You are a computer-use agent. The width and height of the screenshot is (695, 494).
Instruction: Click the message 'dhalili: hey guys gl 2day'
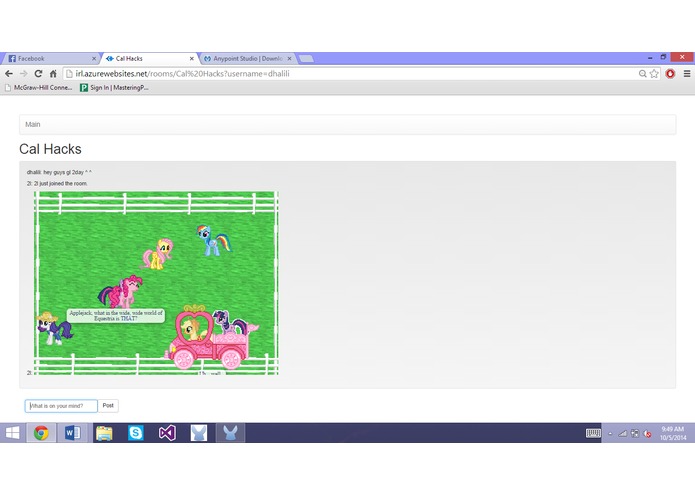59,172
